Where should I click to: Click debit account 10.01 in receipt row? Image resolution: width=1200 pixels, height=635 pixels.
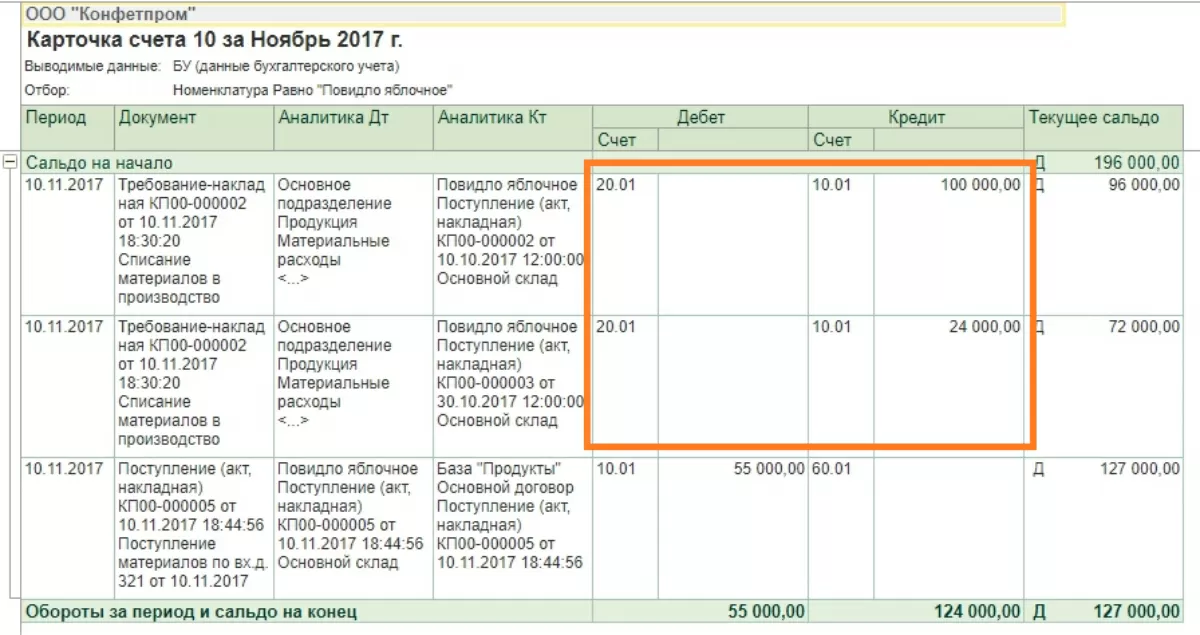[x=625, y=526]
